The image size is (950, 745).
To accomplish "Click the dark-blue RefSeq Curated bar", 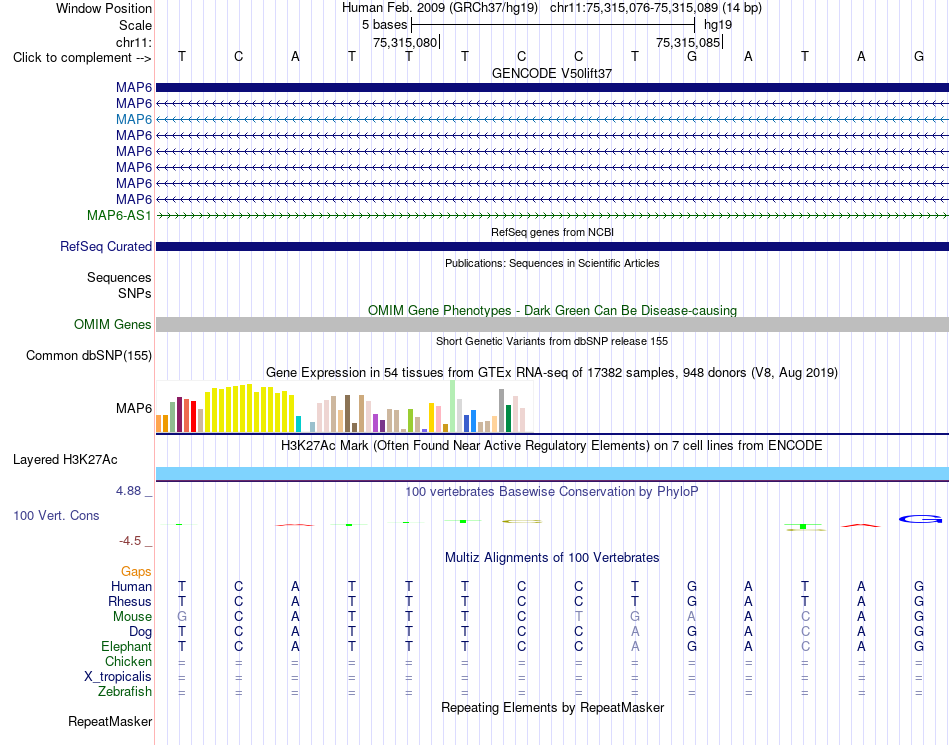I will point(552,247).
